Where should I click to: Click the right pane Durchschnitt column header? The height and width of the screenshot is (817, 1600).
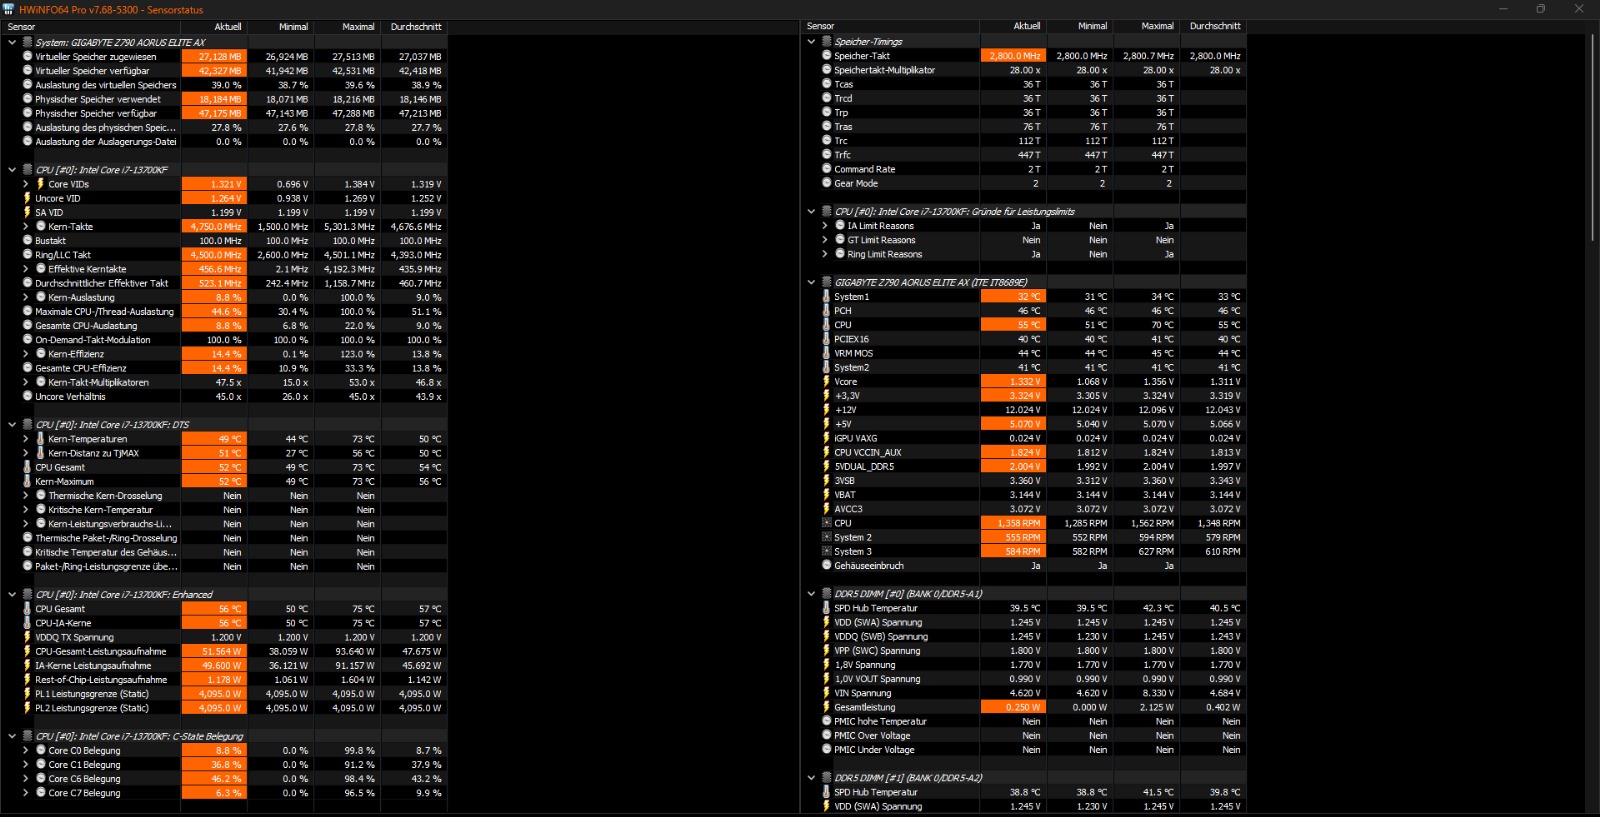tap(1213, 26)
